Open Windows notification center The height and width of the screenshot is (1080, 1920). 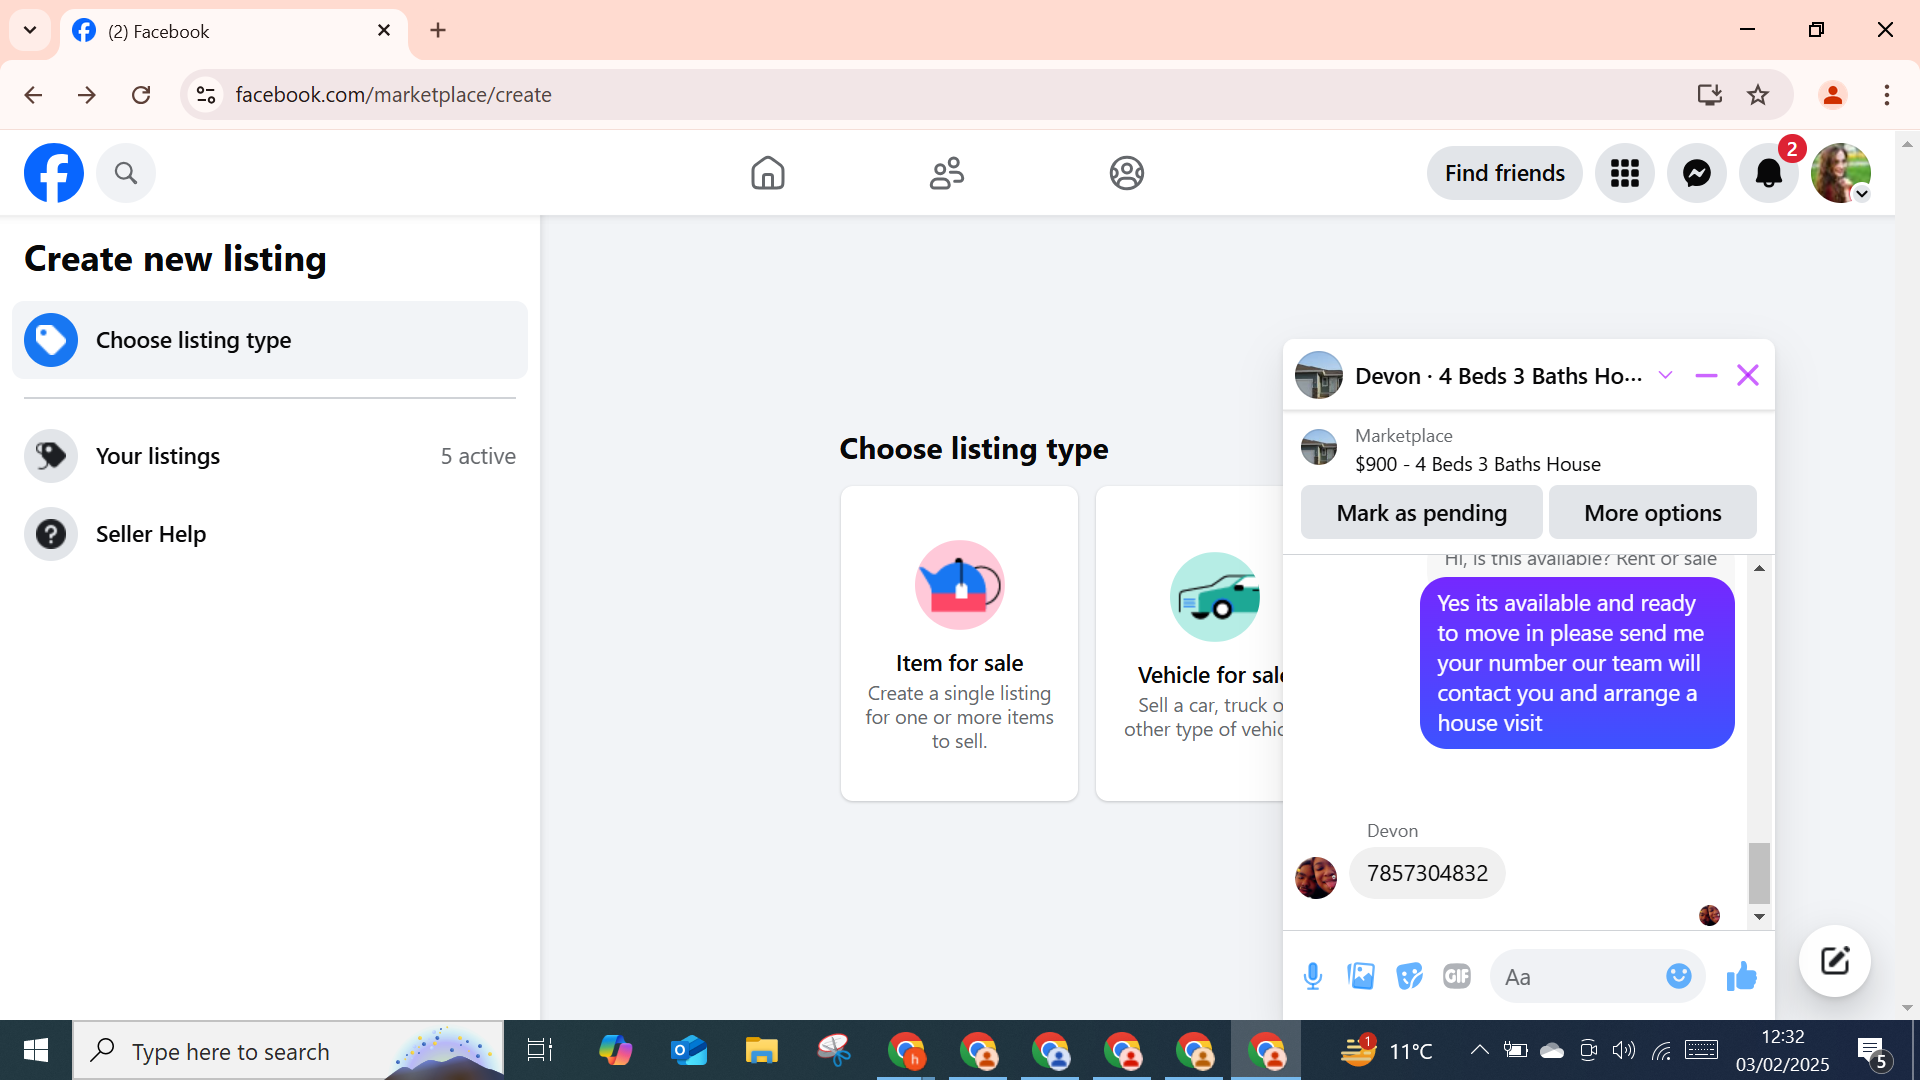pos(1873,1050)
